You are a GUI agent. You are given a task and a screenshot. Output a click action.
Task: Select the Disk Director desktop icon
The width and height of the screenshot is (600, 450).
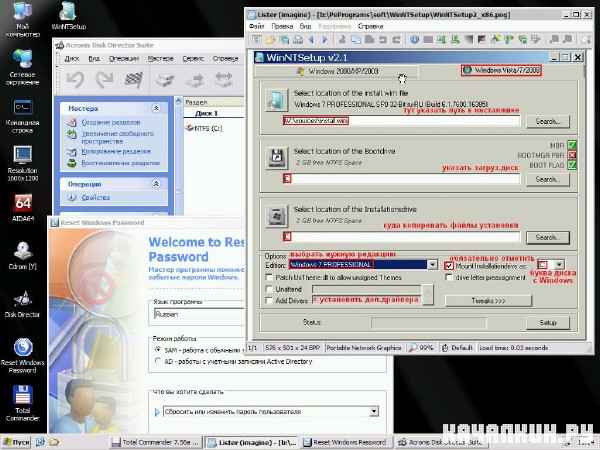22,304
